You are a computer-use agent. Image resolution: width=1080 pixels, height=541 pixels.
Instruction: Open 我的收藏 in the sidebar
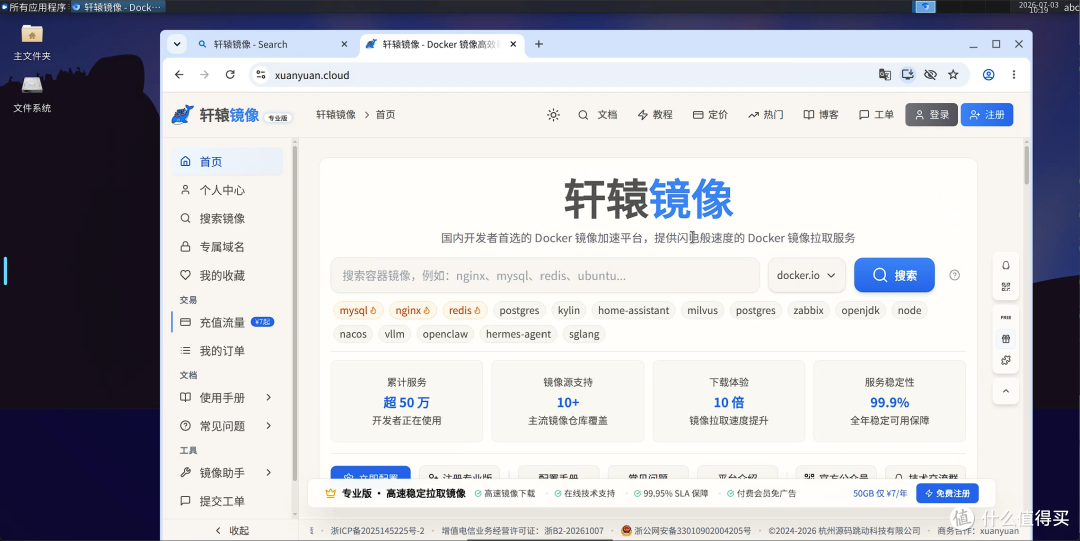tap(227, 276)
